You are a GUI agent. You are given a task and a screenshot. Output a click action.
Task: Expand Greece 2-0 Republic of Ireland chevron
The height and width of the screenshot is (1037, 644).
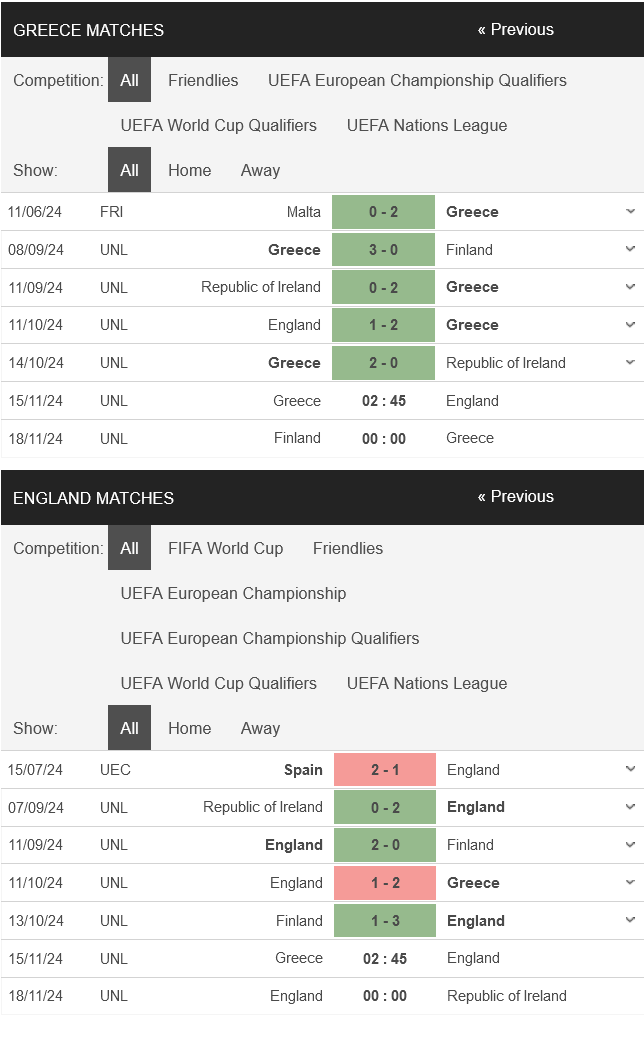(x=629, y=362)
